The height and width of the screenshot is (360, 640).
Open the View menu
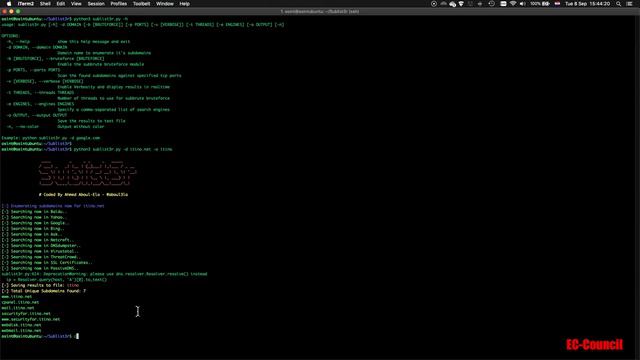(x=76, y=4)
